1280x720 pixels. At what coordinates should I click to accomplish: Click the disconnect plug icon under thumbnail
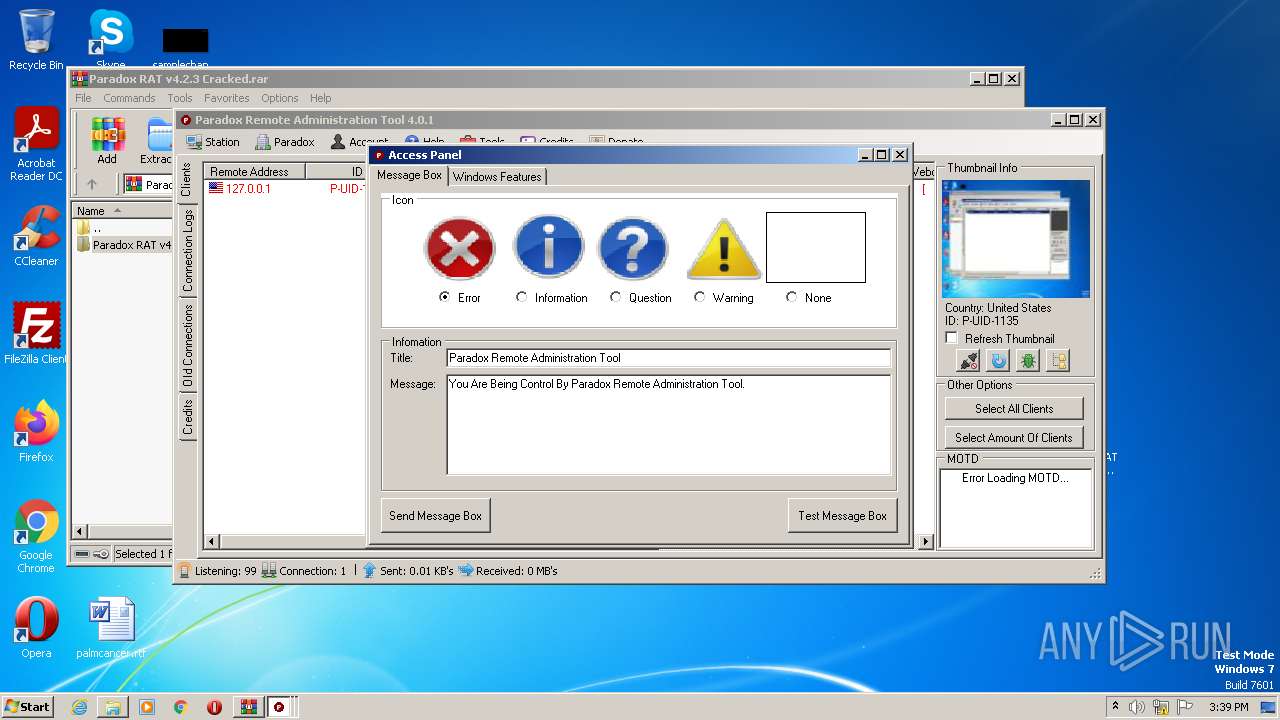(968, 361)
